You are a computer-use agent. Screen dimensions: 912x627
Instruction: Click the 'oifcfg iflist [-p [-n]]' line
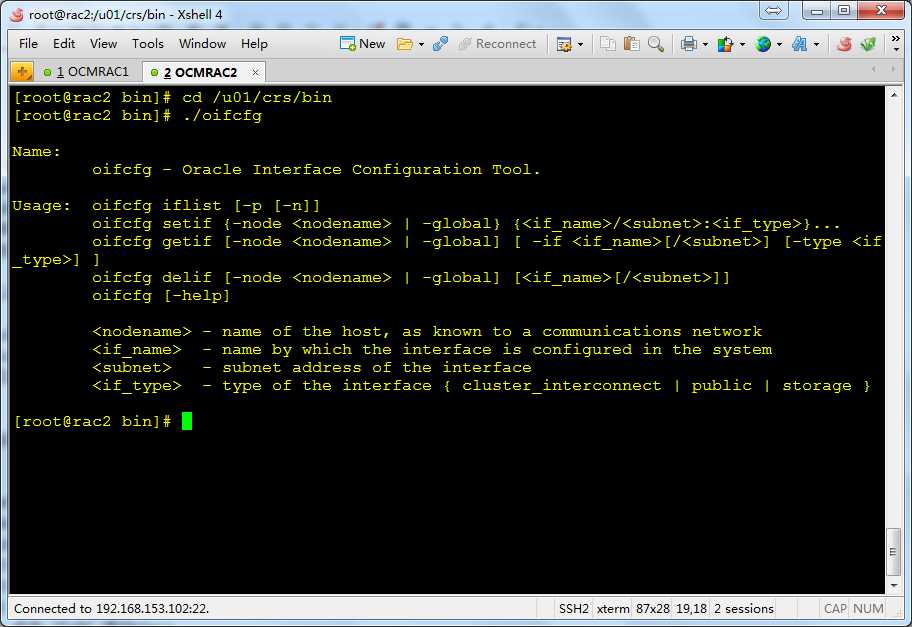[x=206, y=205]
